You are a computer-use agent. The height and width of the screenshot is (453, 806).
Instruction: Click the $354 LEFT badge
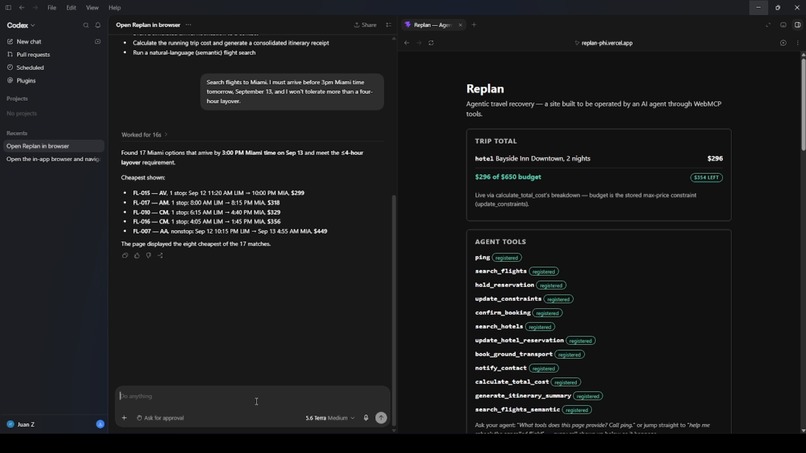[706, 177]
